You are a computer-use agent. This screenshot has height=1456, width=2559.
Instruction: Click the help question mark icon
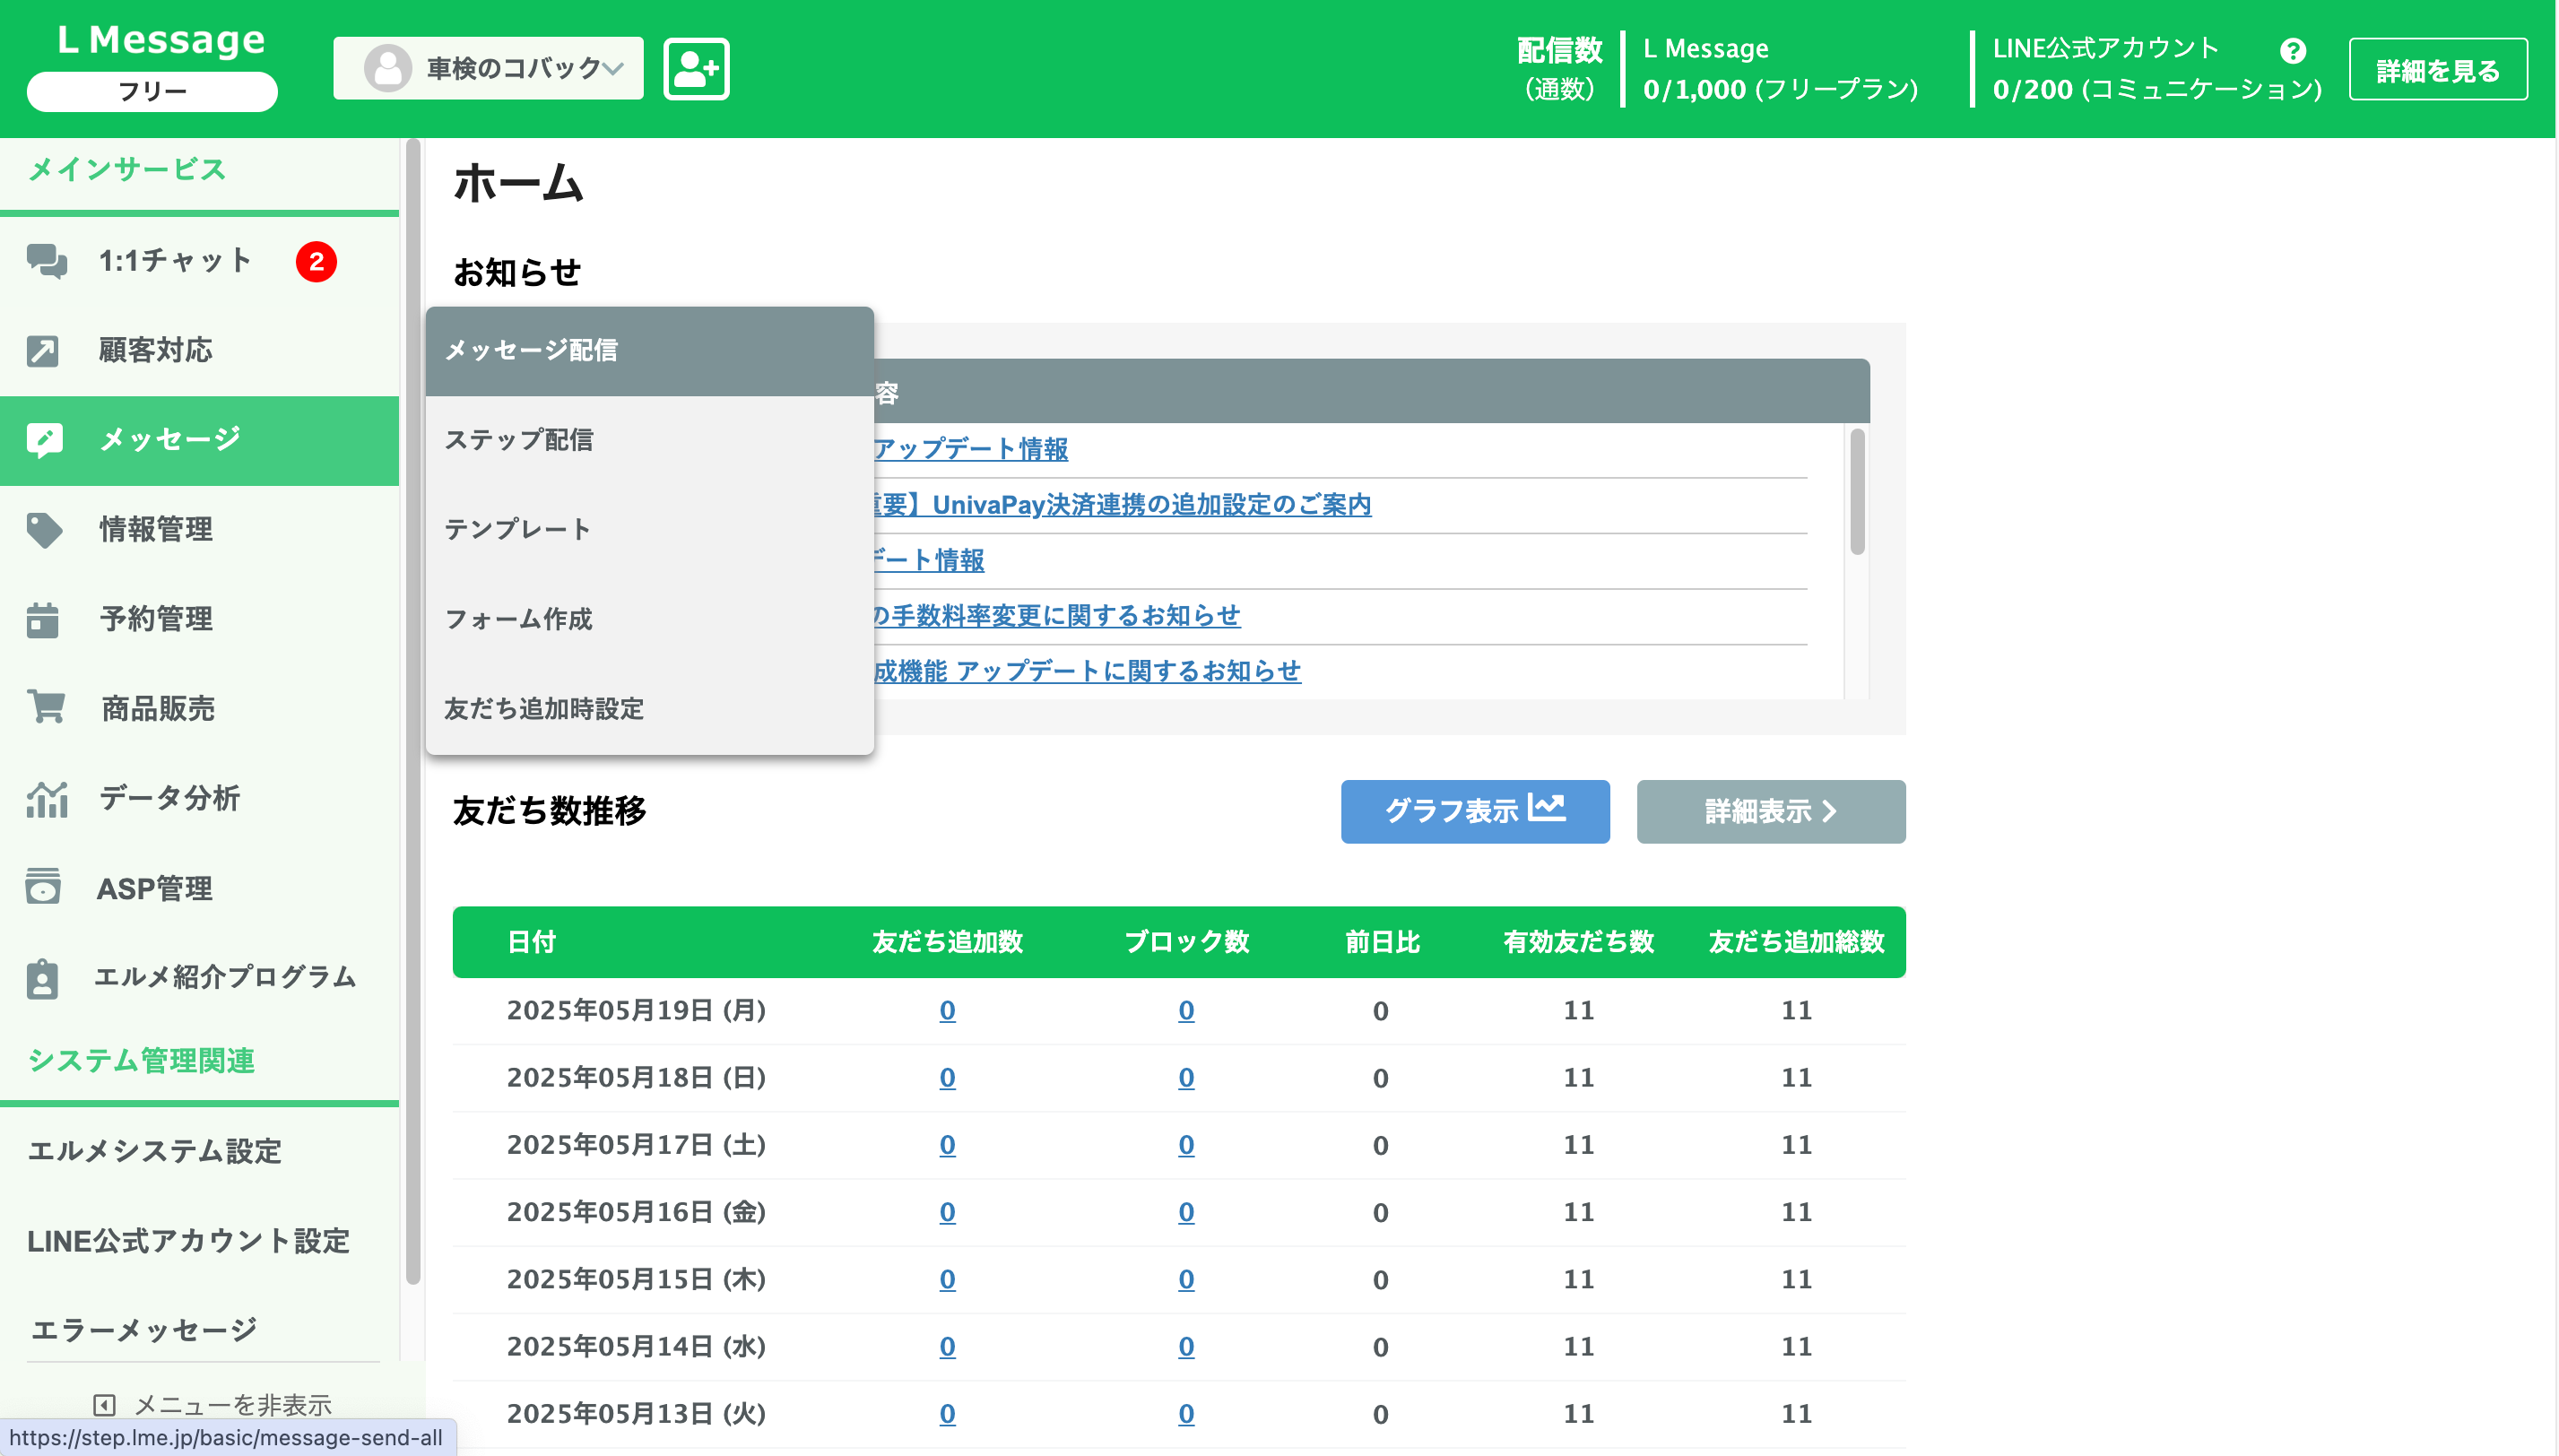2293,50
